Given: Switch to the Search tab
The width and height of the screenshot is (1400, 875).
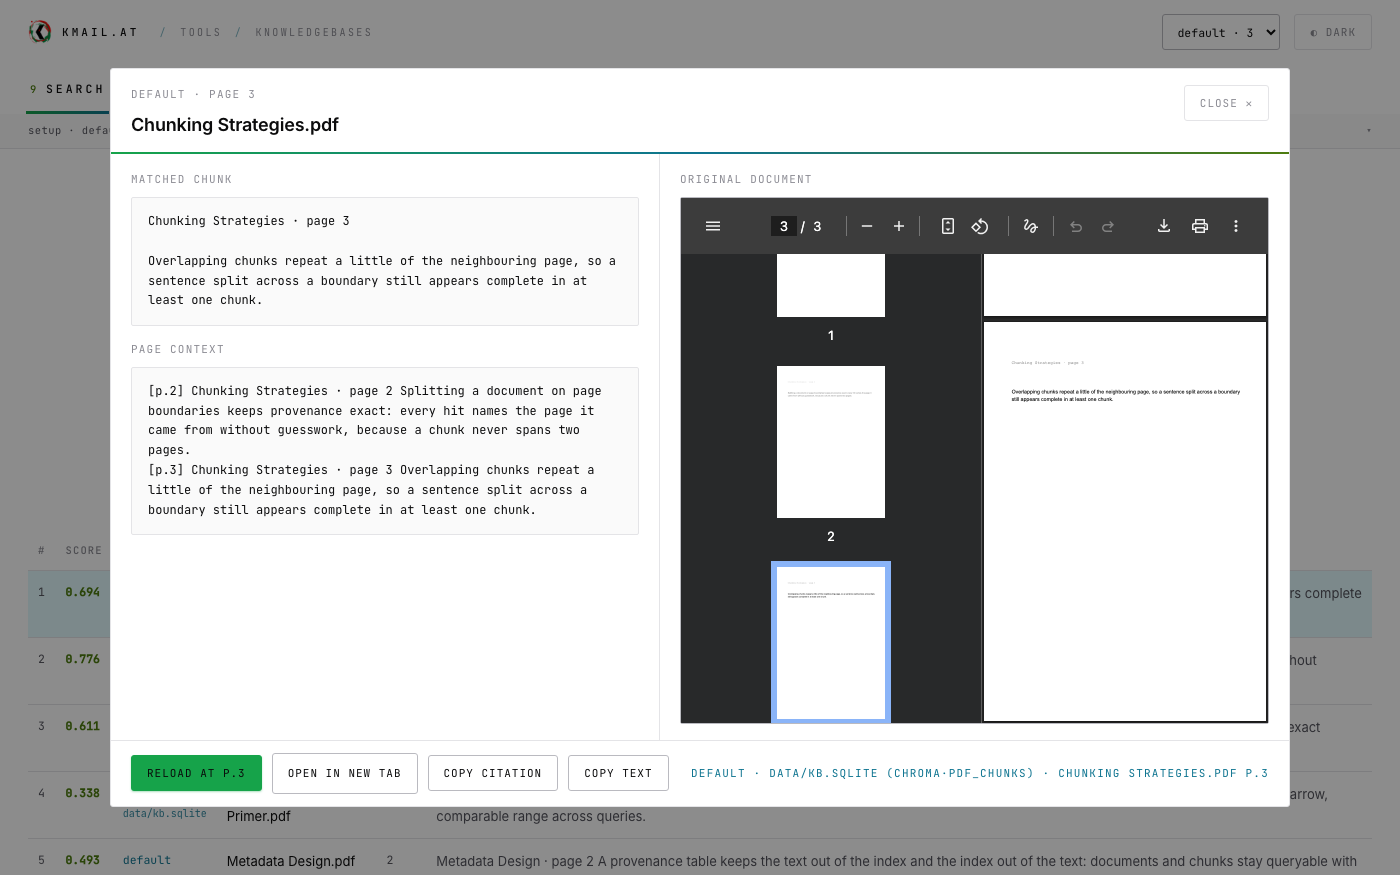Looking at the screenshot, I should click(67, 89).
